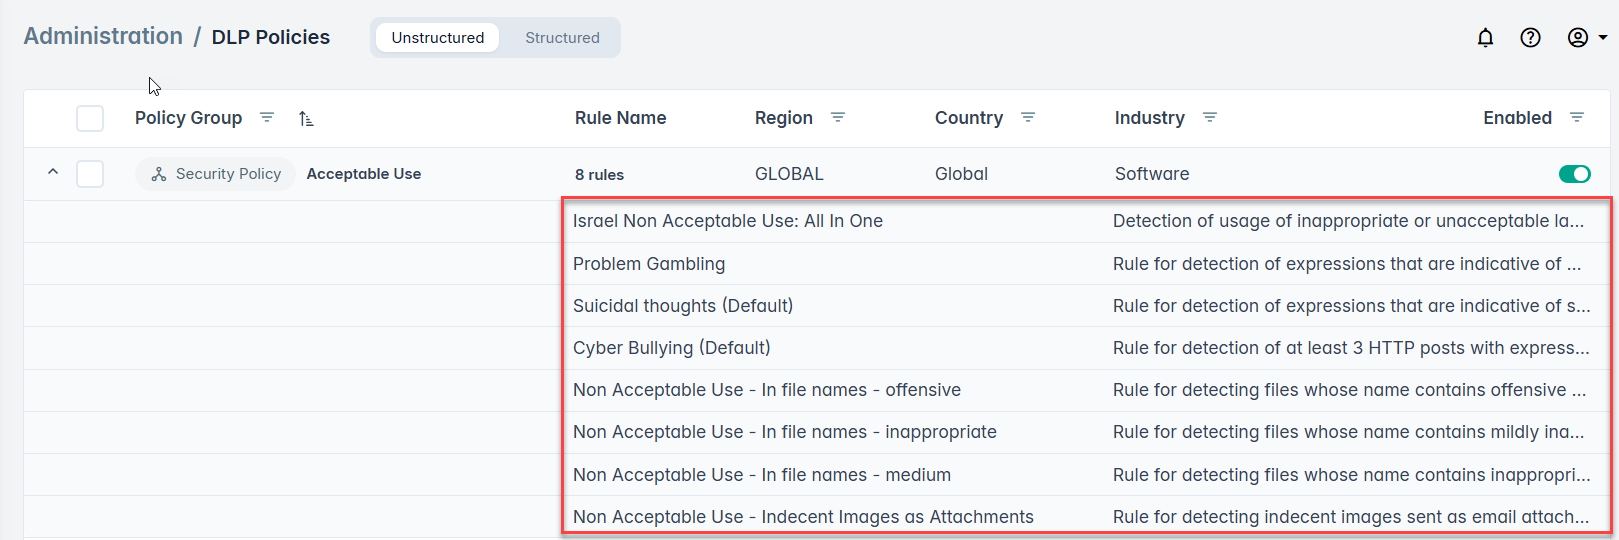
Task: Switch to the Structured tab
Action: (562, 38)
